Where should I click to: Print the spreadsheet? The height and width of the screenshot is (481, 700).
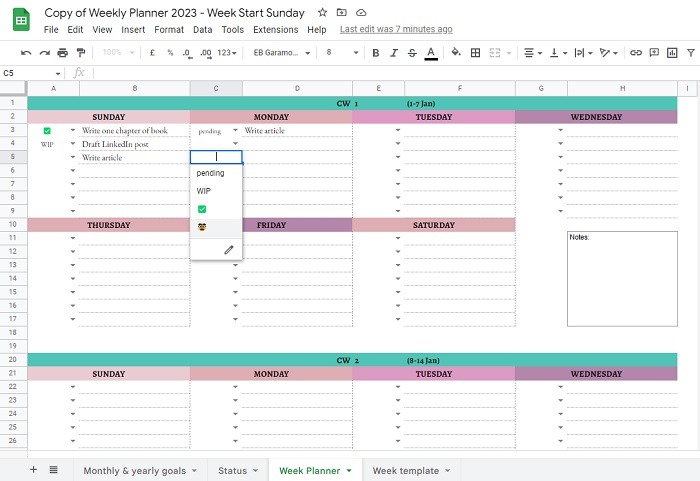click(62, 53)
